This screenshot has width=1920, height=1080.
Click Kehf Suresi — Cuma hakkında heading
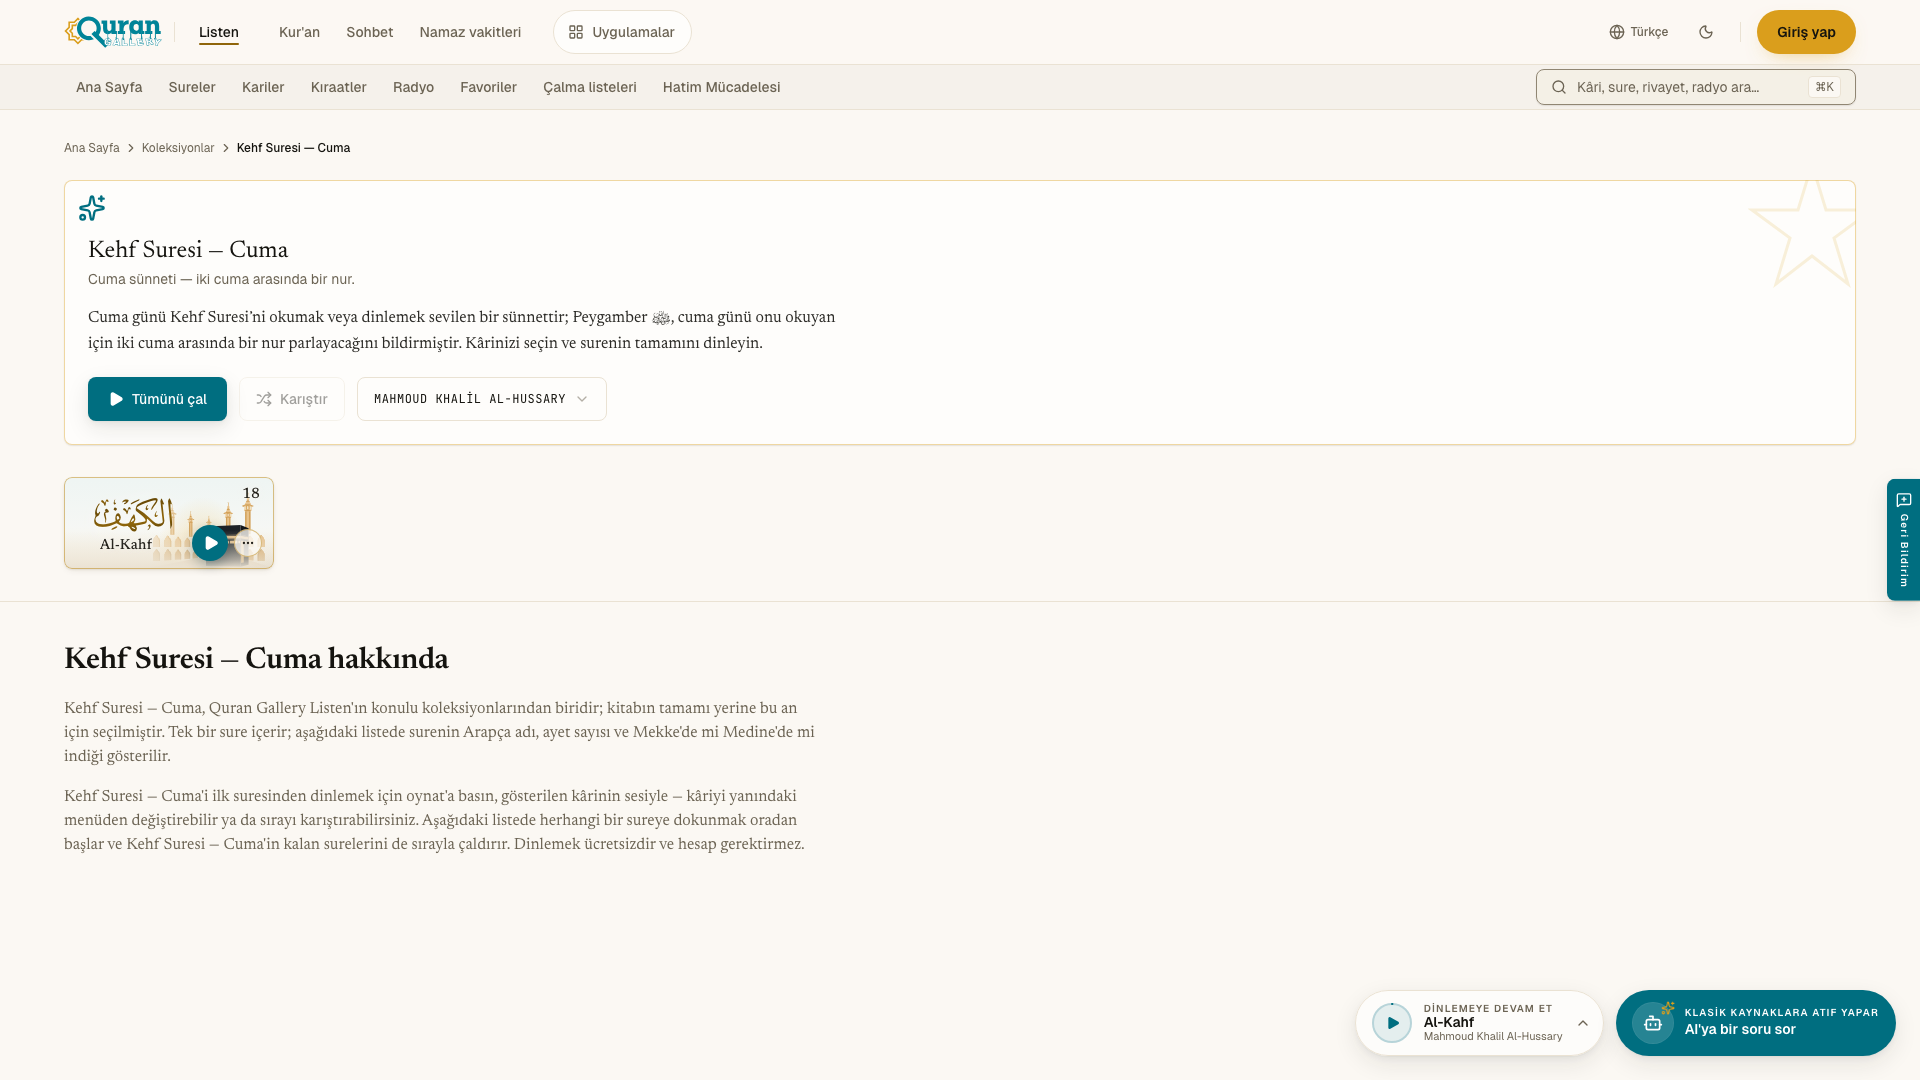pos(256,658)
